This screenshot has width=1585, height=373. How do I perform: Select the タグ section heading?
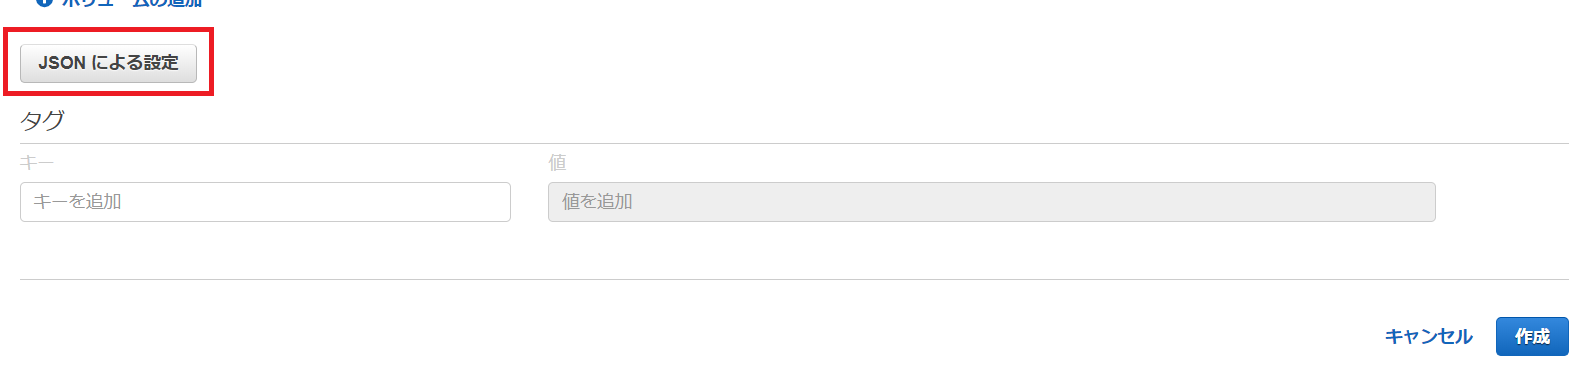(42, 121)
